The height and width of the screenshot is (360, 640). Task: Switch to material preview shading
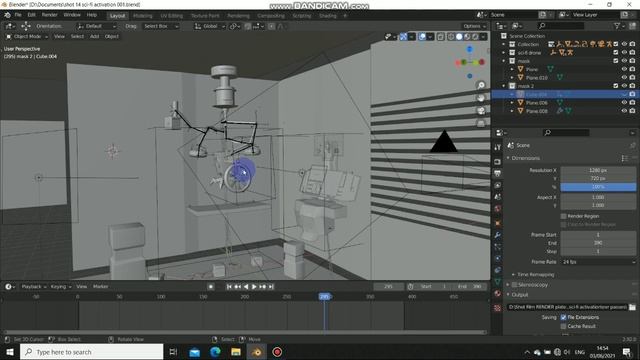(467, 37)
